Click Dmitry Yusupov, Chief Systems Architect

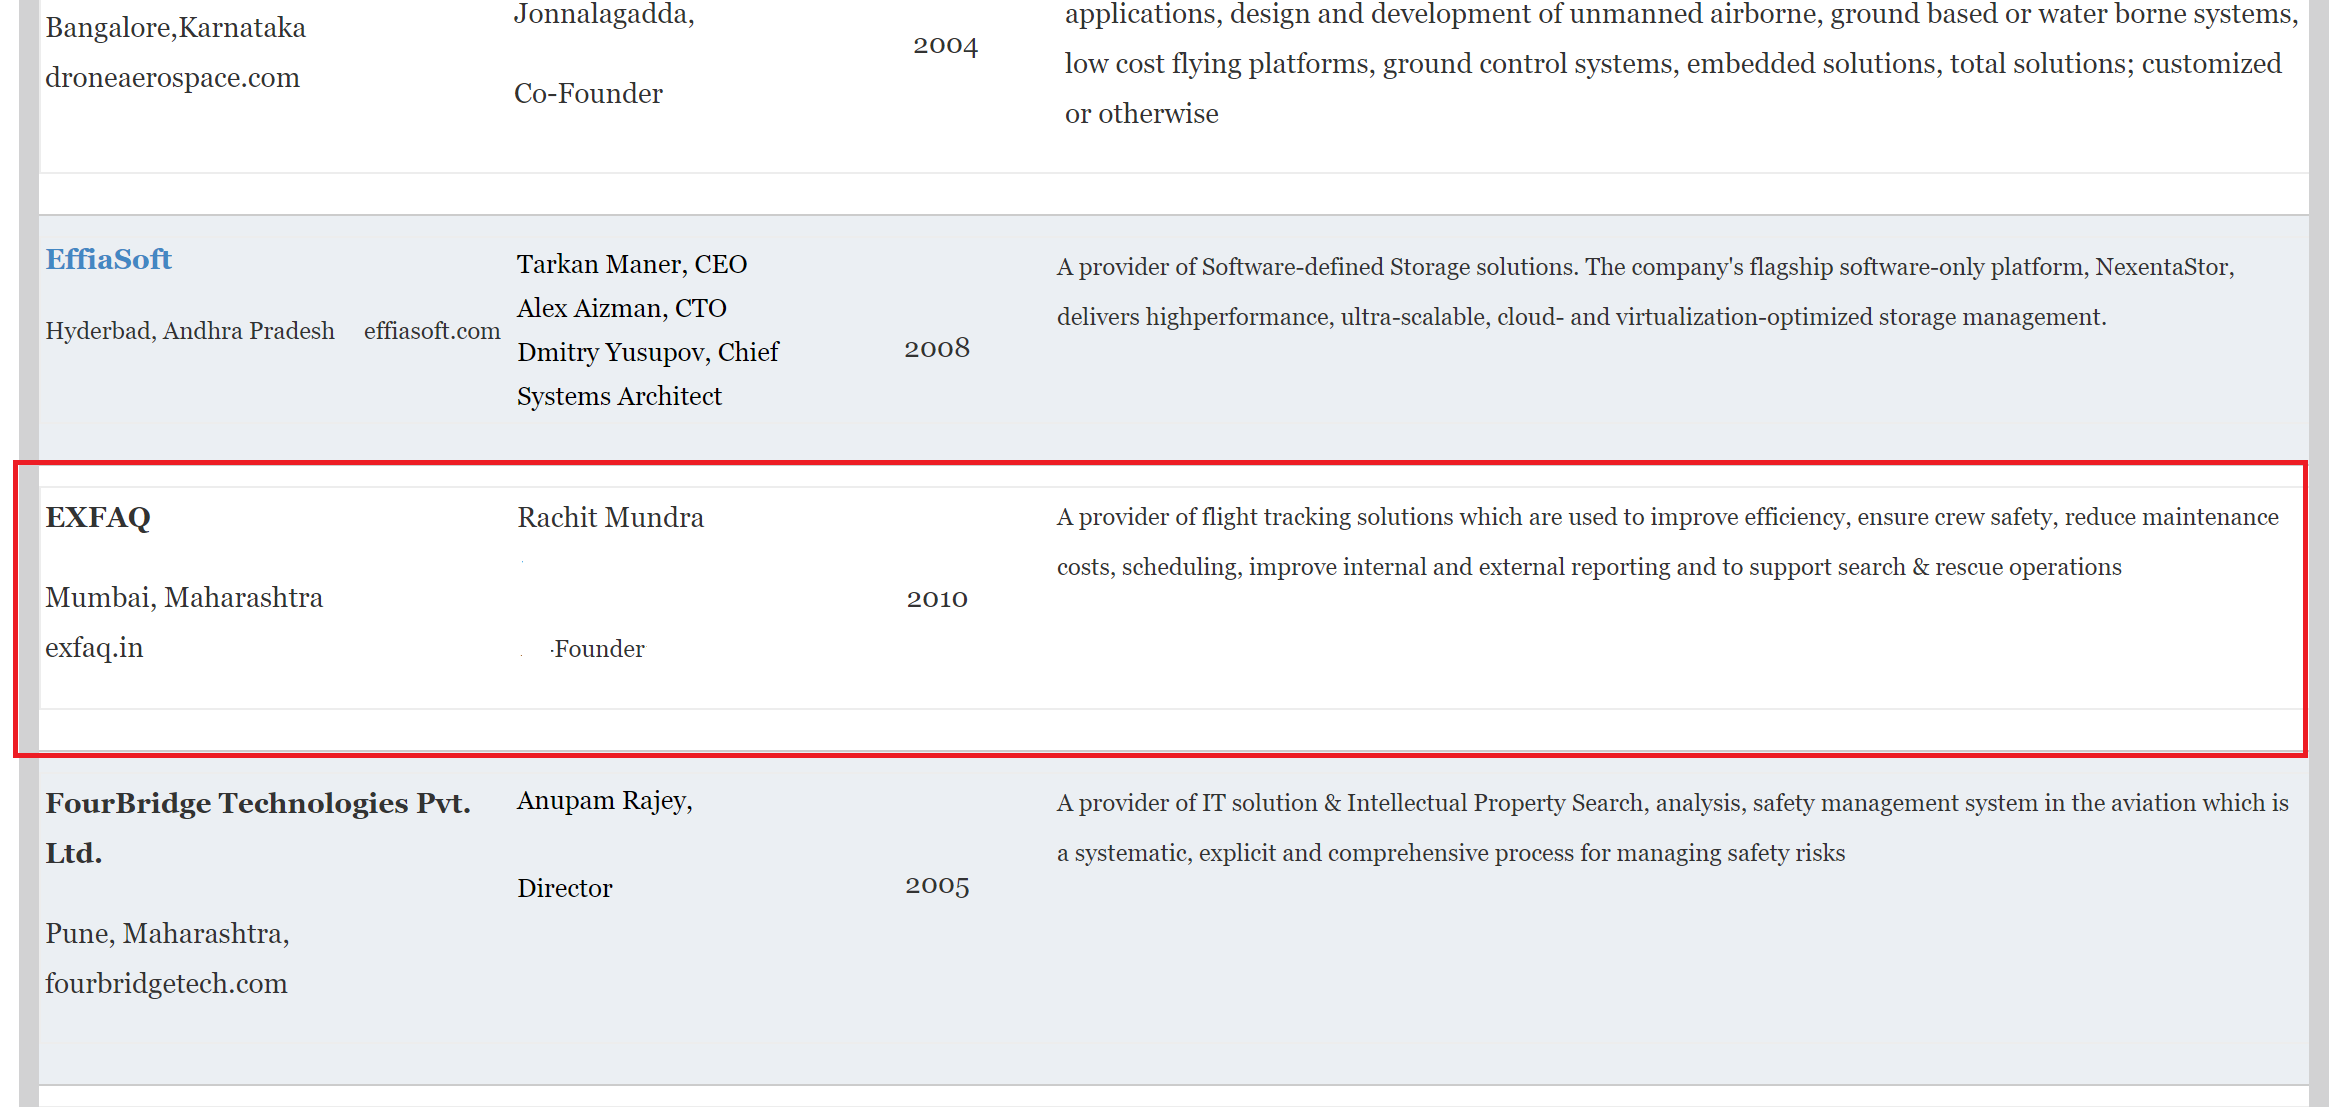pos(647,374)
